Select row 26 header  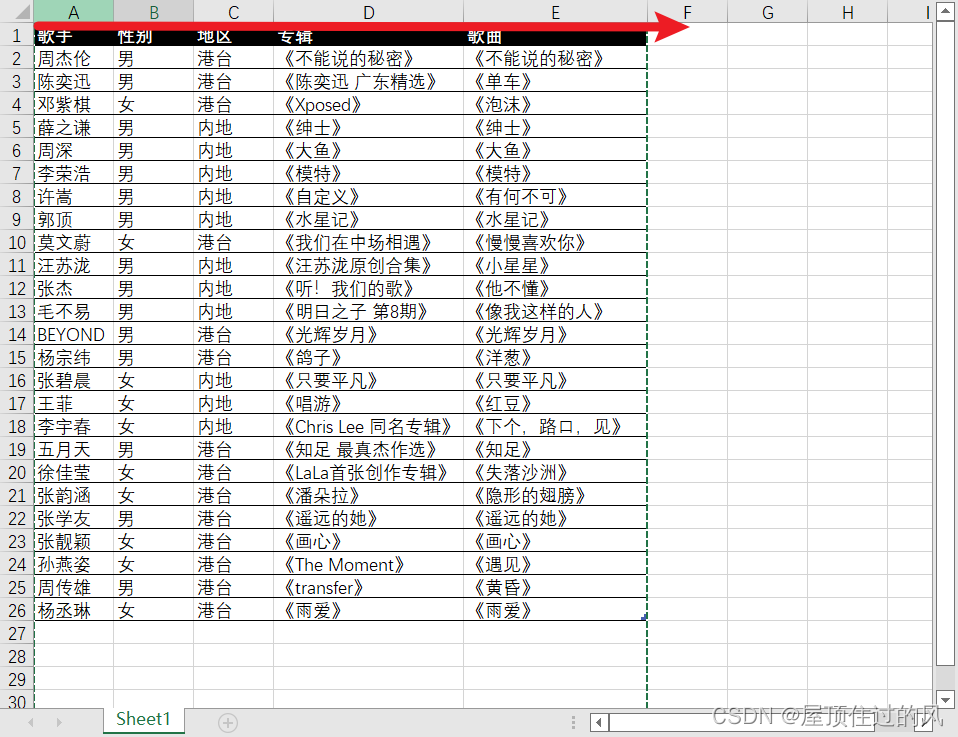click(16, 610)
